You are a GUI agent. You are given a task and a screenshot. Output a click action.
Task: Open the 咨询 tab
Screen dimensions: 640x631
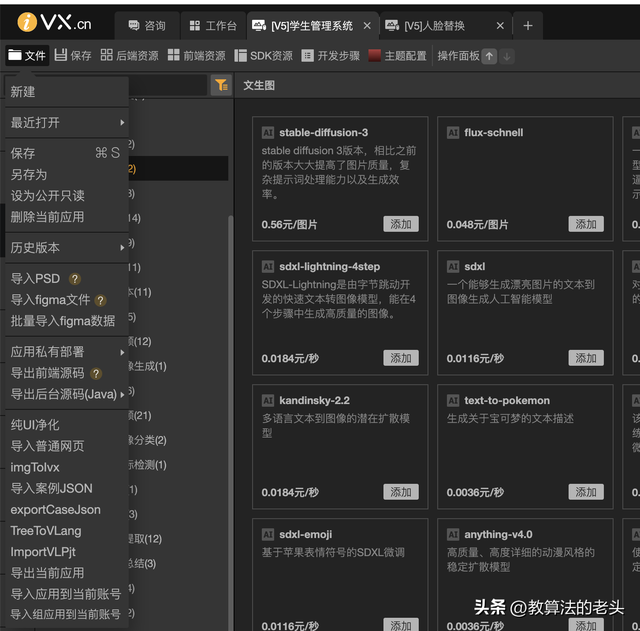click(x=147, y=26)
